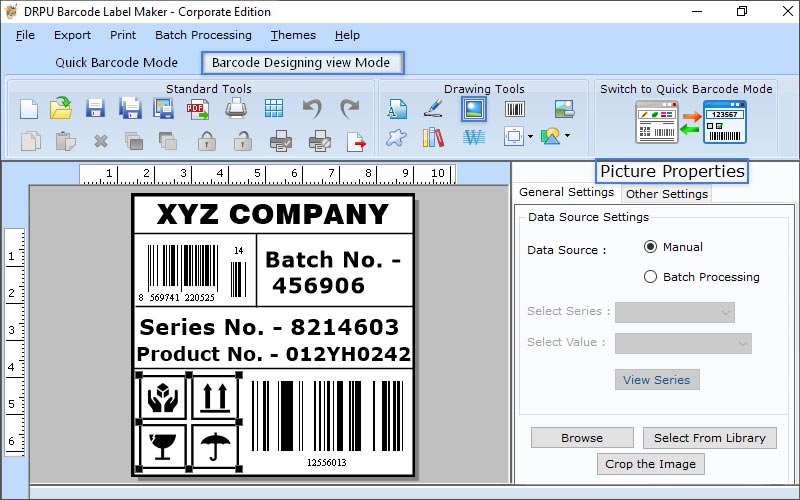Open the Other Settings tab
Image resolution: width=800 pixels, height=500 pixels.
pos(666,194)
